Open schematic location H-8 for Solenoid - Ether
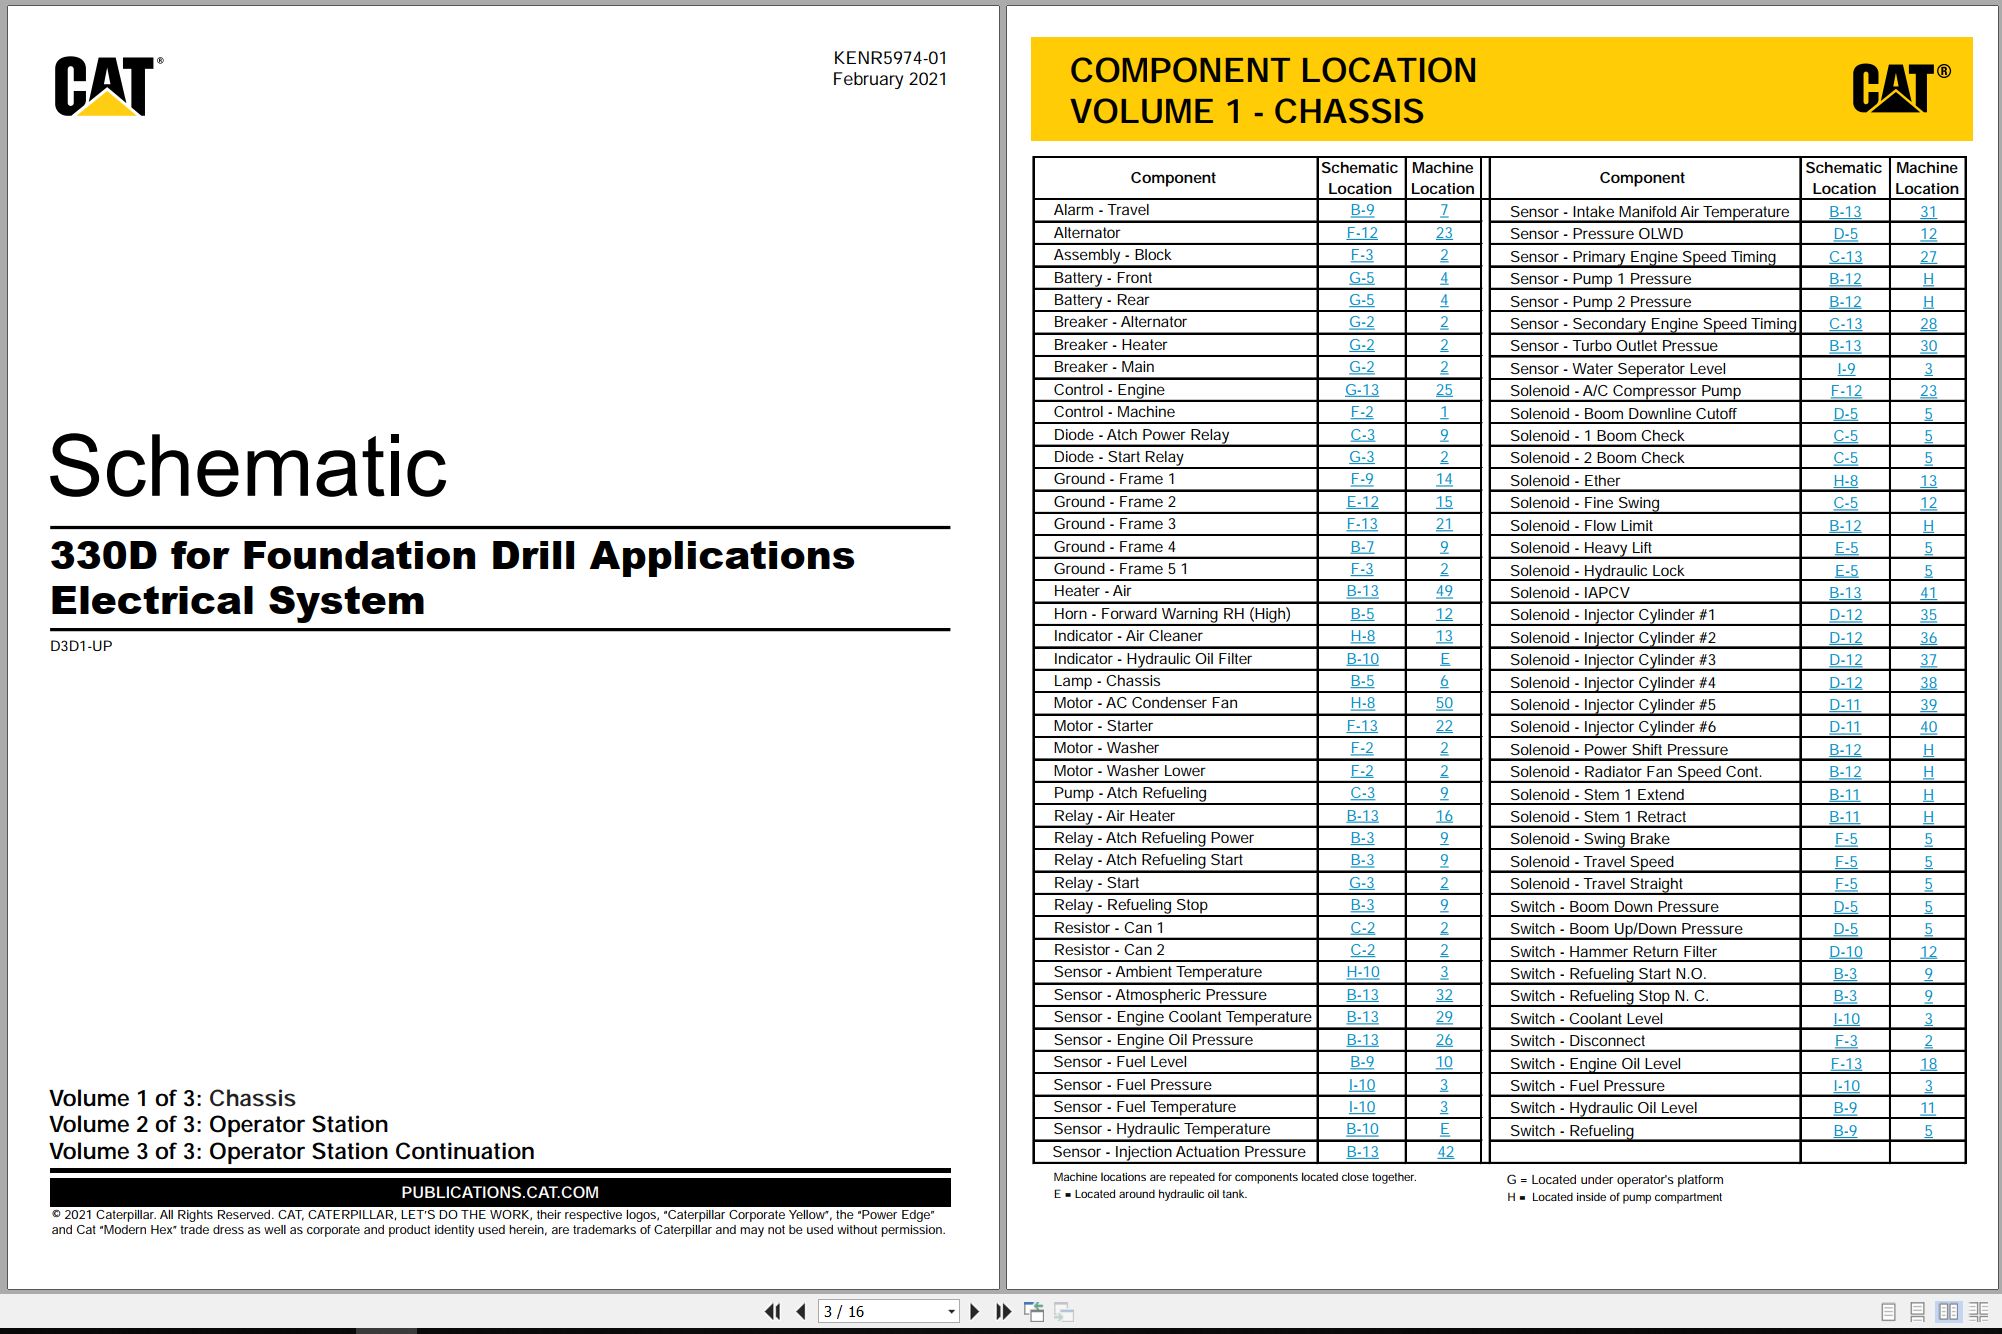Viewport: 2002px width, 1334px height. point(1845,481)
